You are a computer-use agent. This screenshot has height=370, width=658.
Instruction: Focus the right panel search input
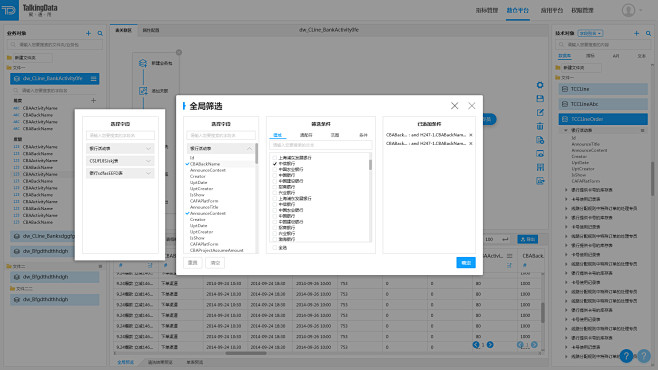coord(603,44)
